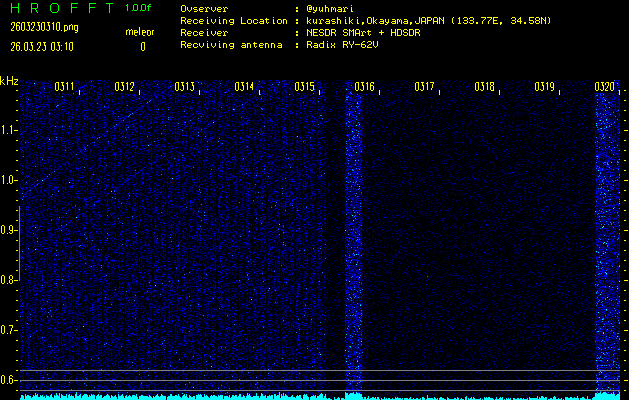The image size is (629, 400).
Task: Select the 0316 time marker
Action: tap(364, 87)
